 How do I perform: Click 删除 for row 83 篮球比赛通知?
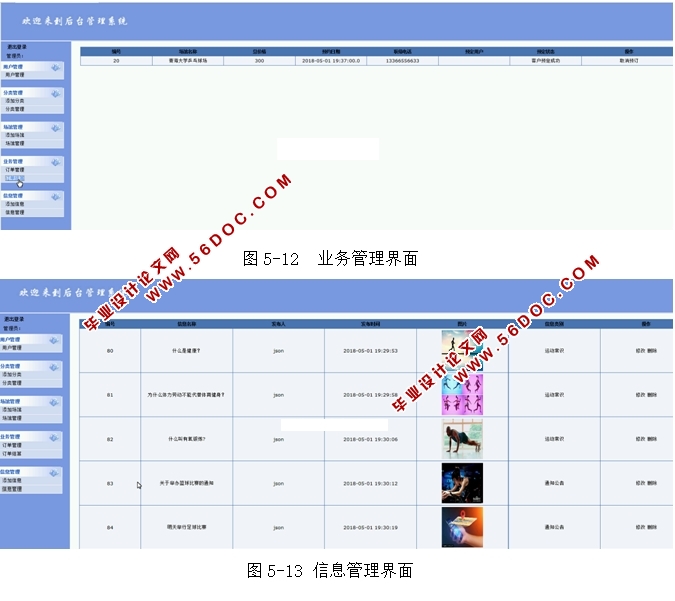tap(652, 483)
